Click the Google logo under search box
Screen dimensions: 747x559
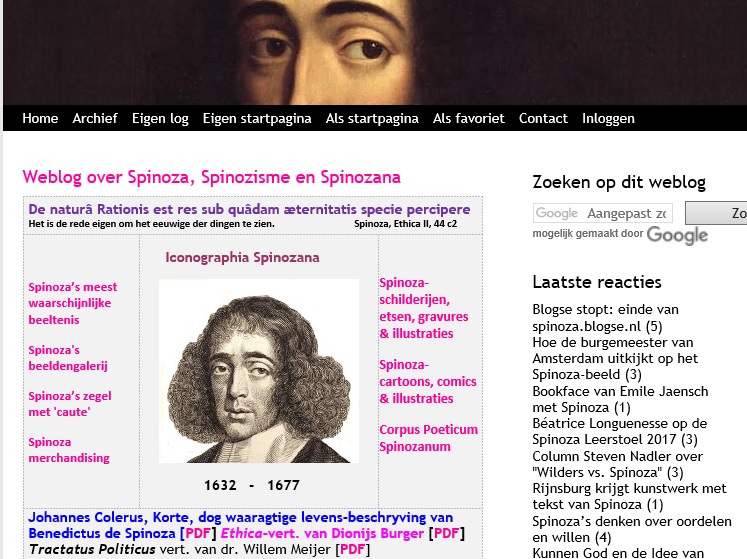(677, 235)
